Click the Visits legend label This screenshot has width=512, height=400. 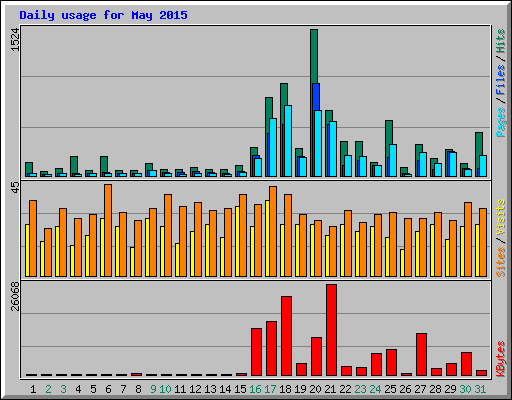click(x=501, y=218)
